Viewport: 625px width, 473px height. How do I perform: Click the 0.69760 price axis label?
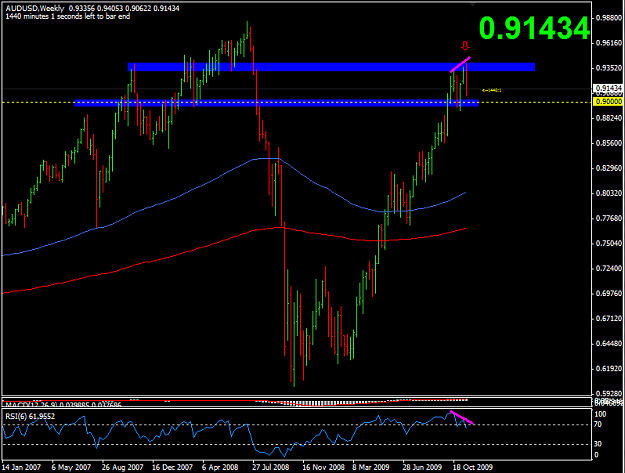click(x=609, y=293)
